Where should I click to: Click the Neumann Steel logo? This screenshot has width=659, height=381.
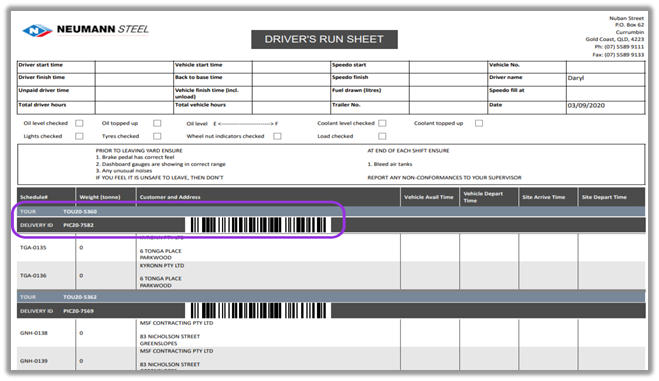point(86,30)
